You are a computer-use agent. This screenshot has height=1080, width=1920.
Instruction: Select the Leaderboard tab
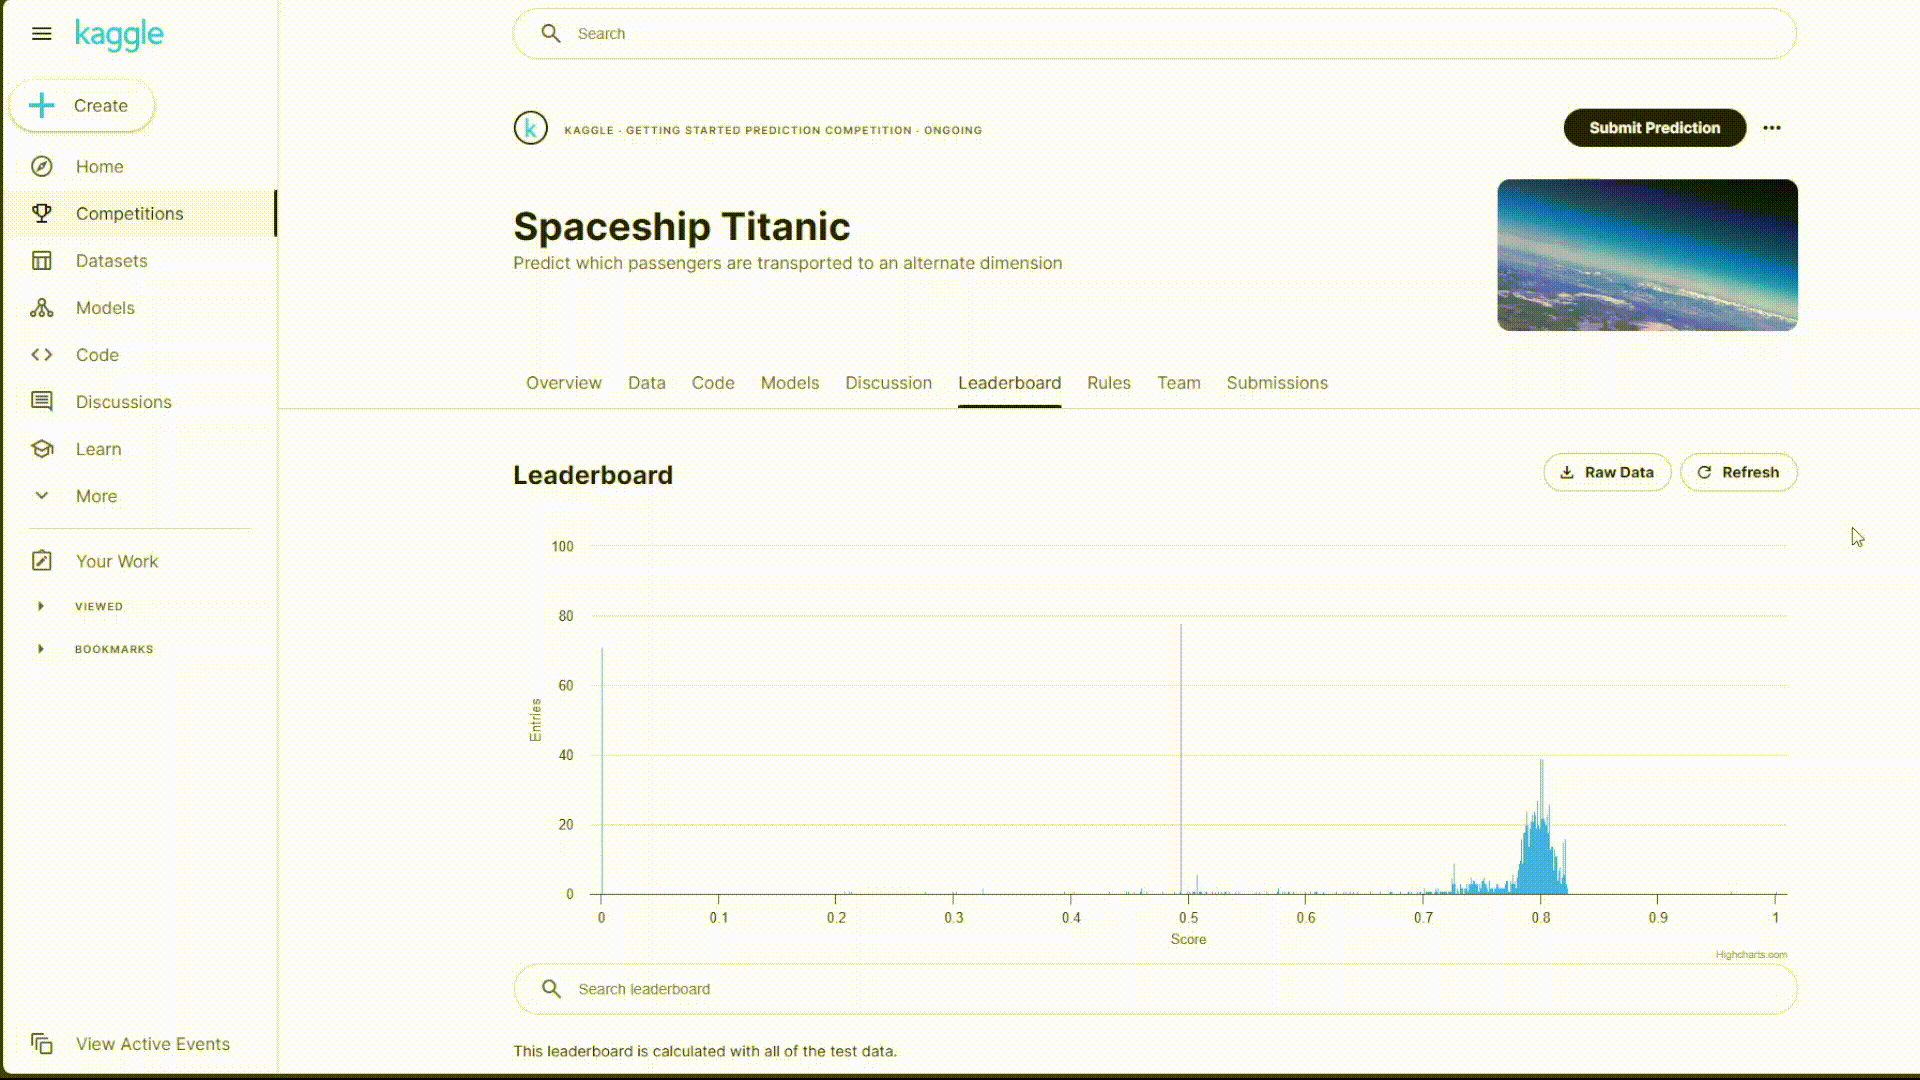point(1009,382)
